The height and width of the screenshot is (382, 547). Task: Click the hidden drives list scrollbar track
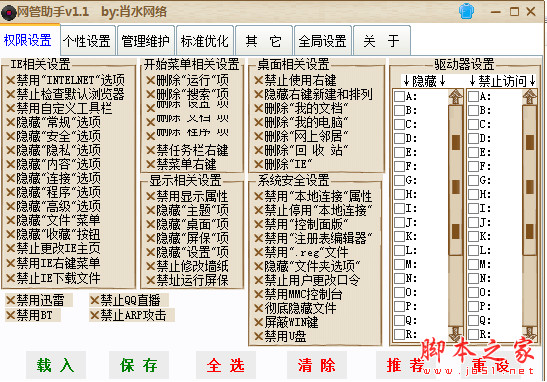pyautogui.click(x=455, y=215)
